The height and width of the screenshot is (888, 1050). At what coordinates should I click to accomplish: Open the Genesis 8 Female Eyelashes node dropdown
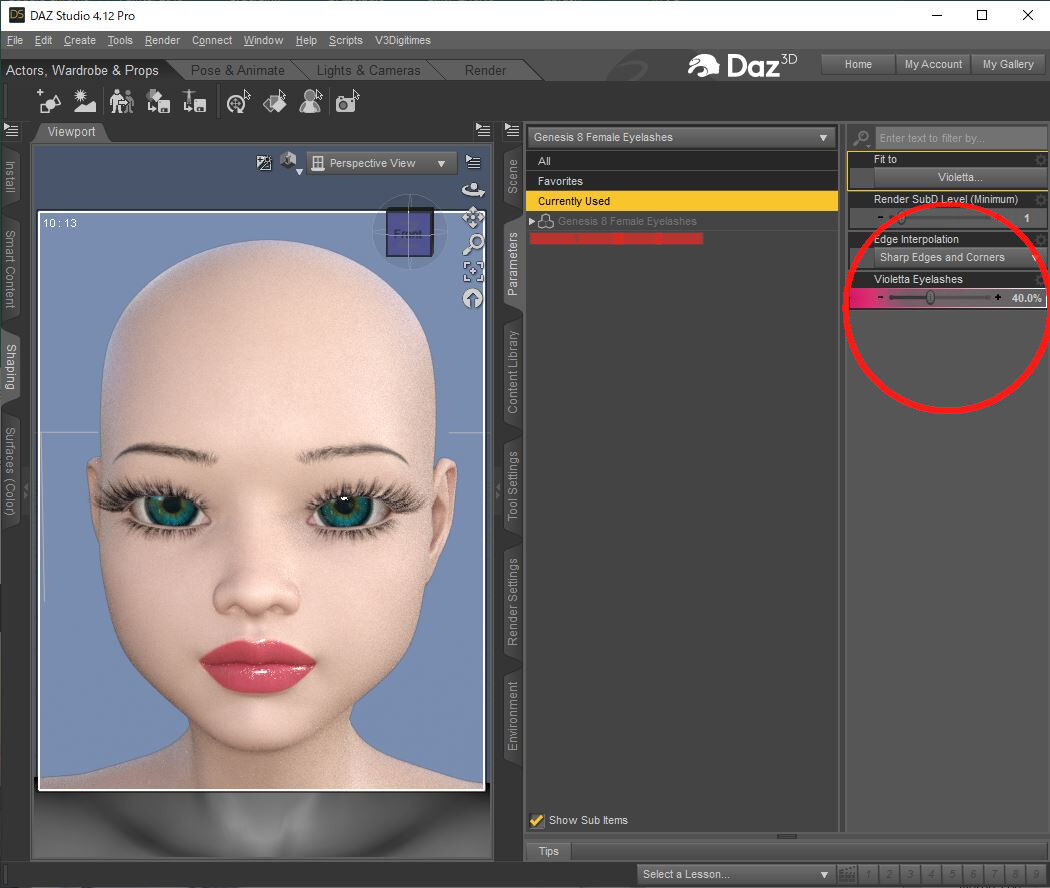coord(681,137)
